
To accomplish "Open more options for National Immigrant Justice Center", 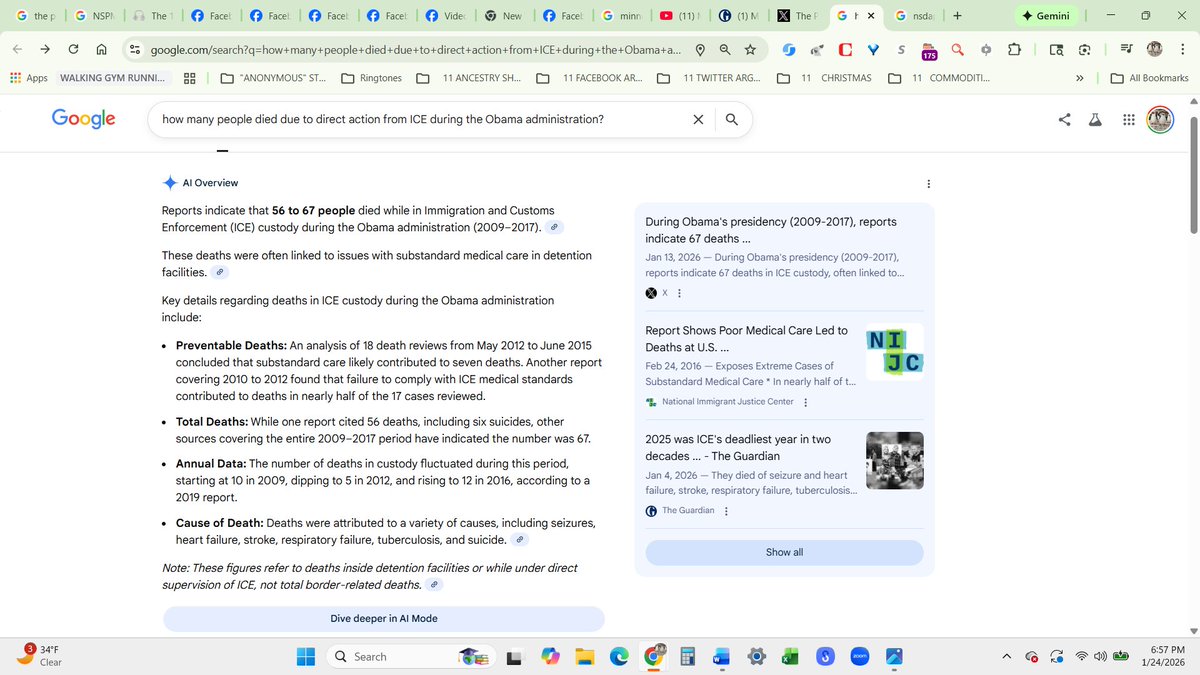I will point(806,402).
